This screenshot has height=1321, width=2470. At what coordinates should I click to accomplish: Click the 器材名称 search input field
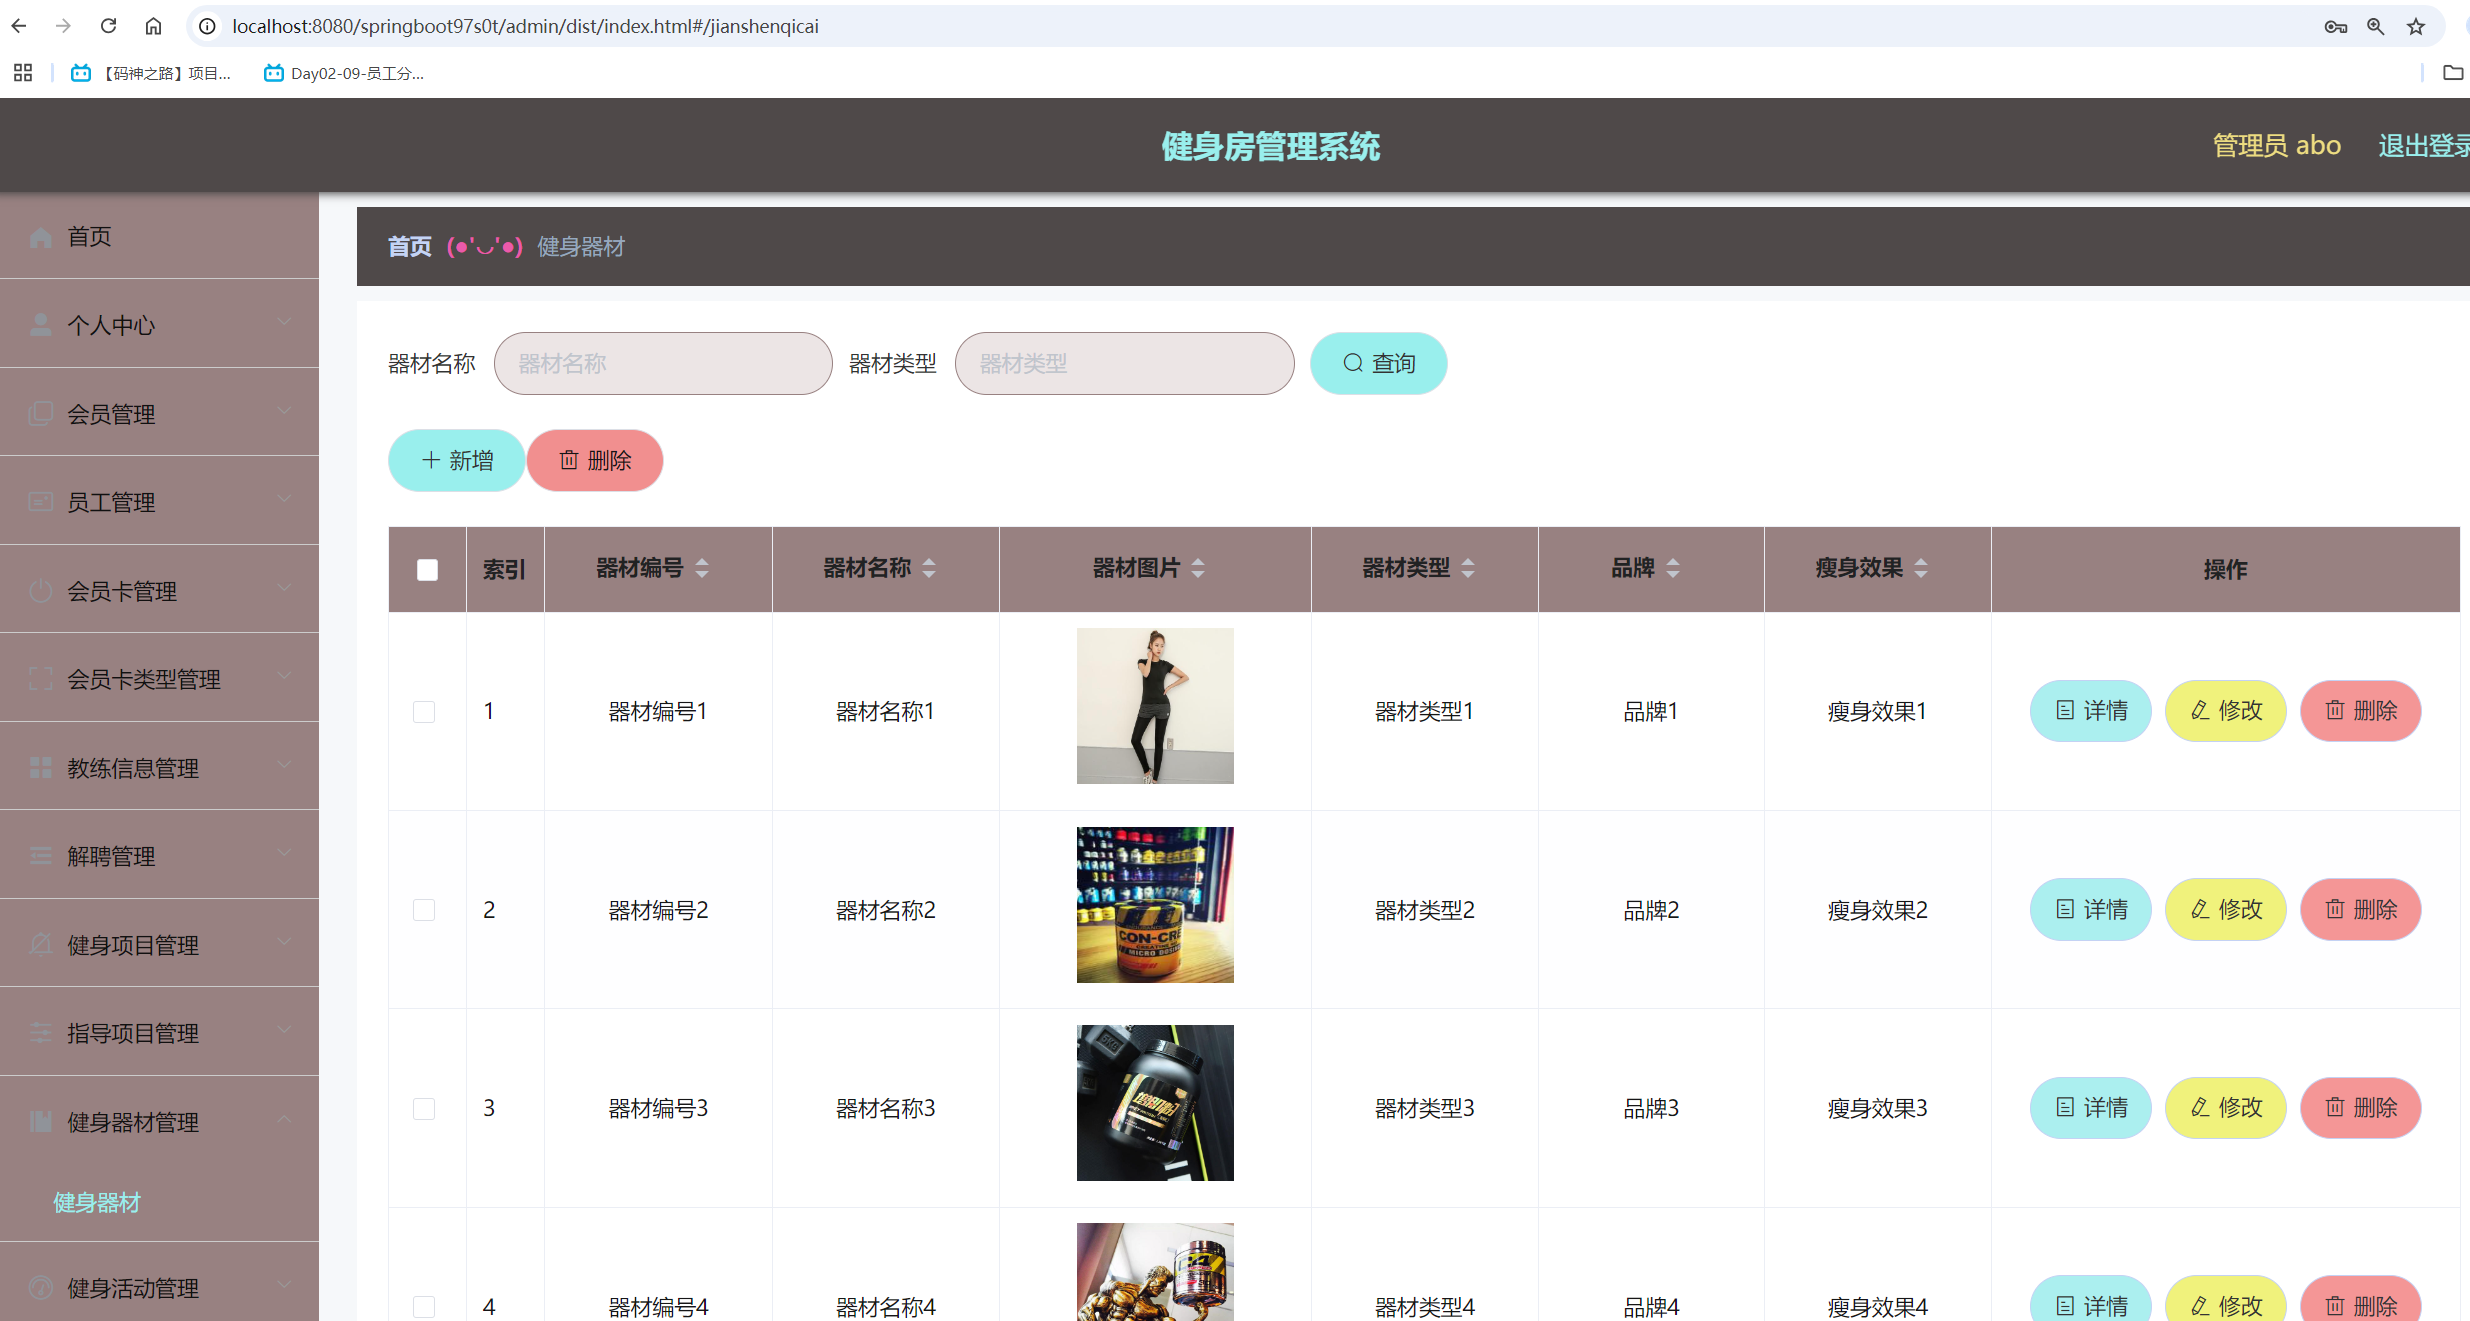point(663,363)
